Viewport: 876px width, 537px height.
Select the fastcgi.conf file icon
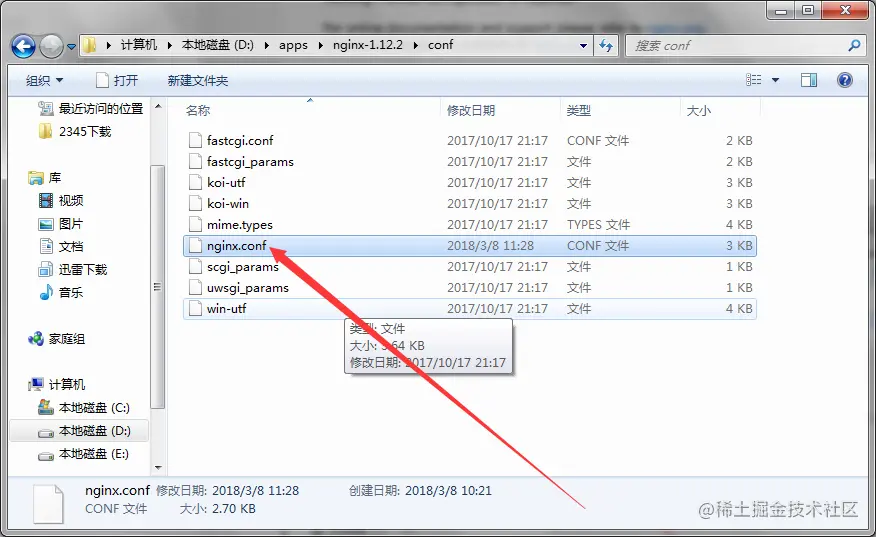pyautogui.click(x=195, y=140)
